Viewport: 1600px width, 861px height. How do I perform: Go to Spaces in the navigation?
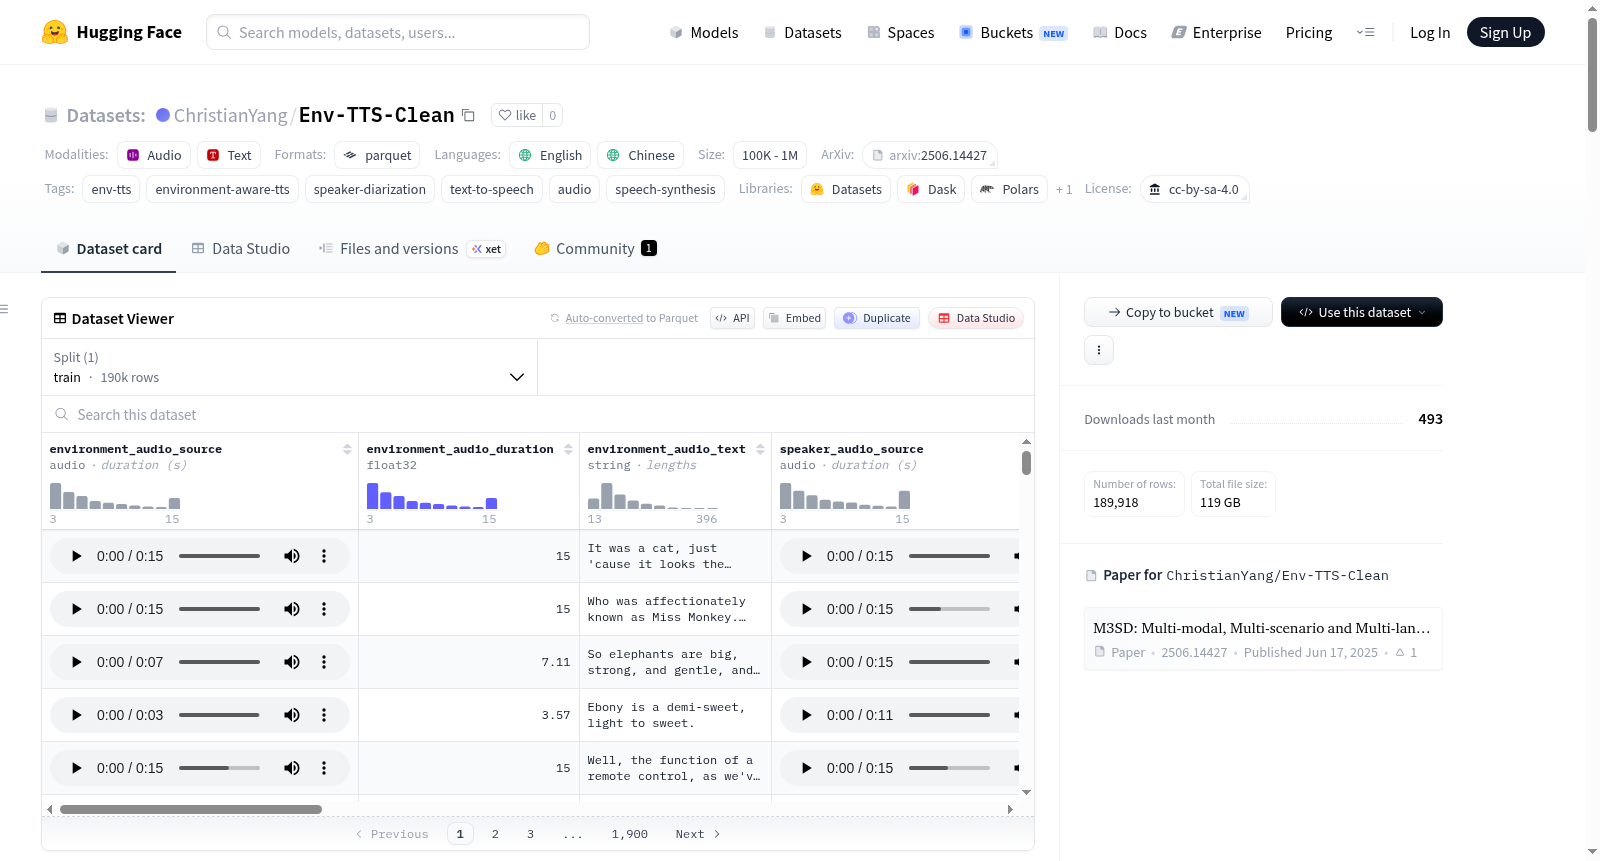click(x=900, y=32)
